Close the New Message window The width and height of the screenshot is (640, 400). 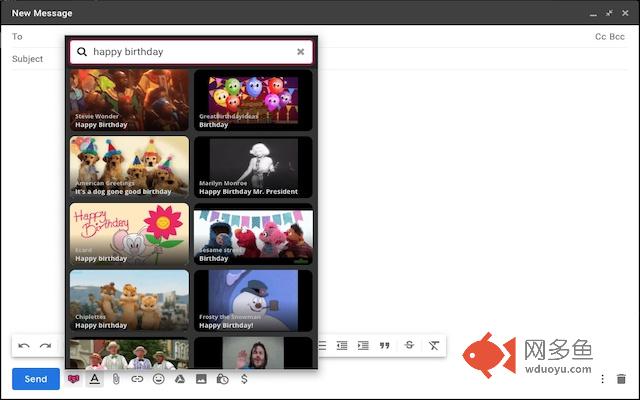click(x=625, y=13)
